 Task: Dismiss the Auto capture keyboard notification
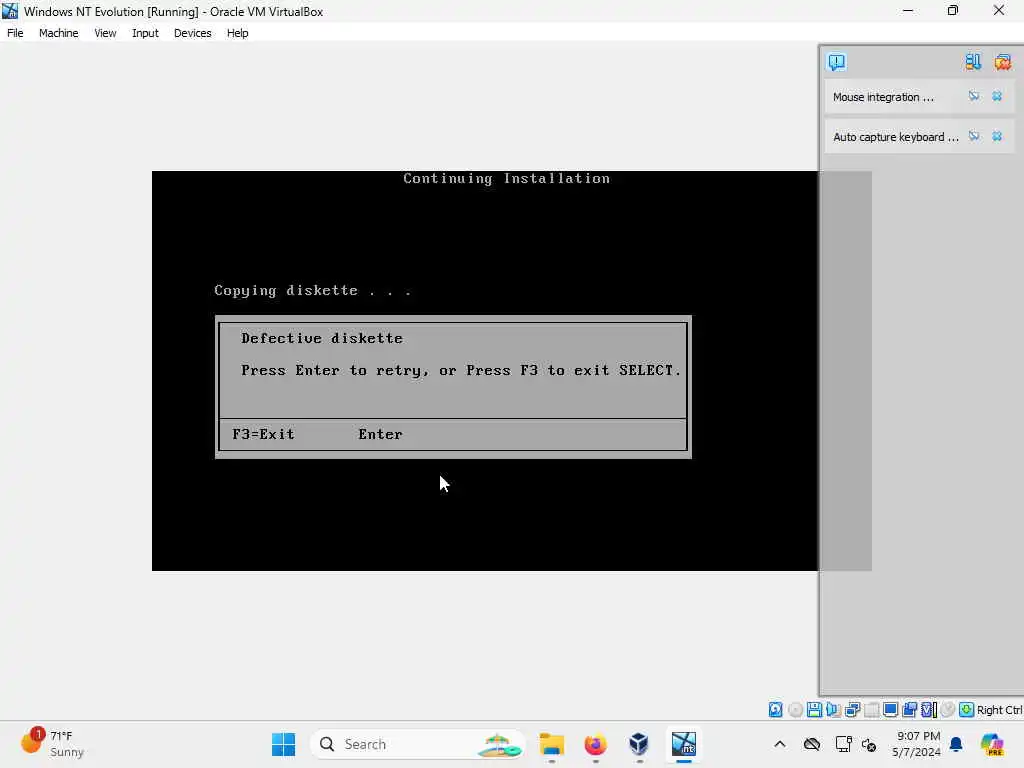click(x=997, y=136)
